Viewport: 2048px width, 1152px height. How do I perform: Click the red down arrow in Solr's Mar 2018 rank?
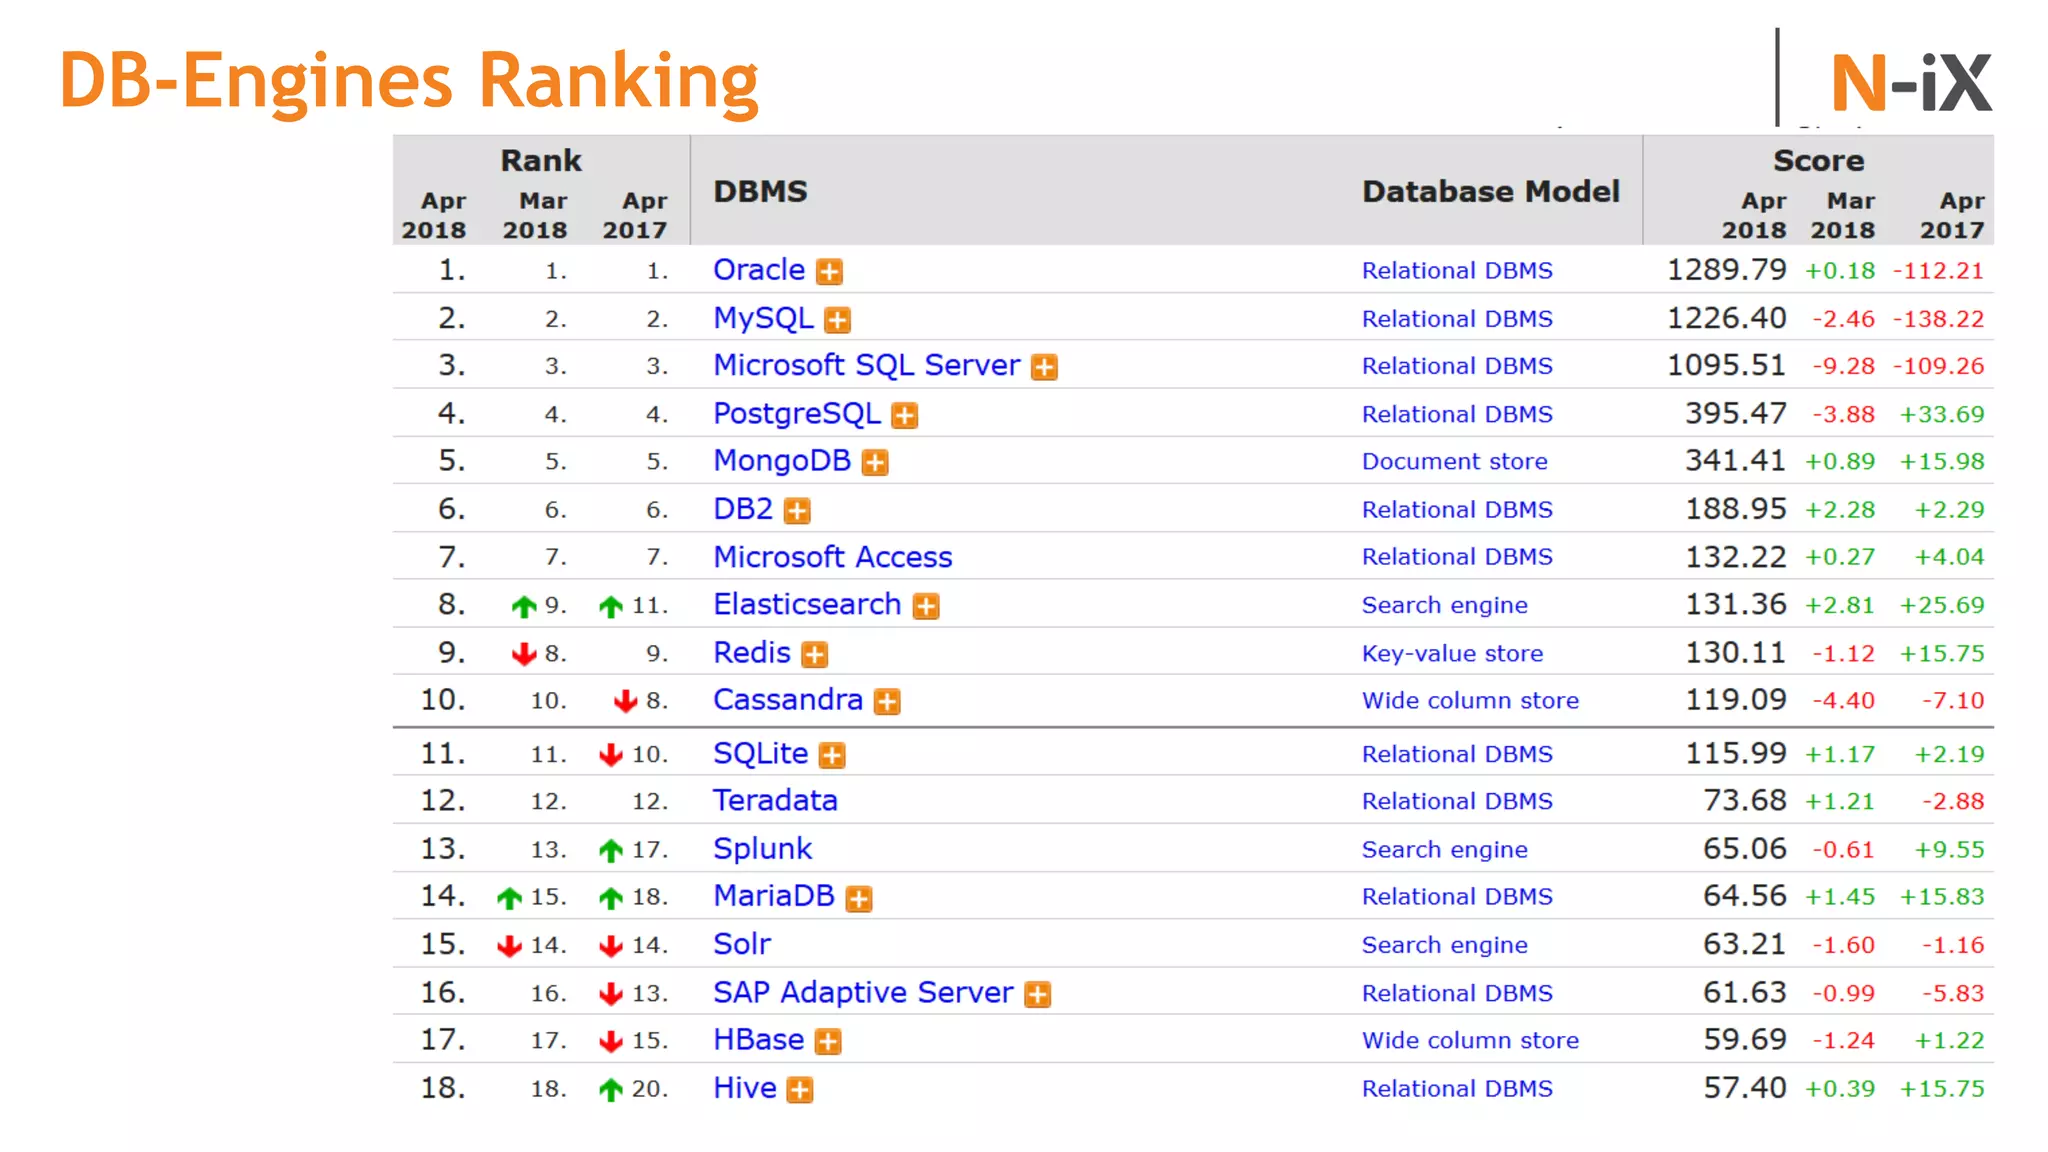(510, 945)
